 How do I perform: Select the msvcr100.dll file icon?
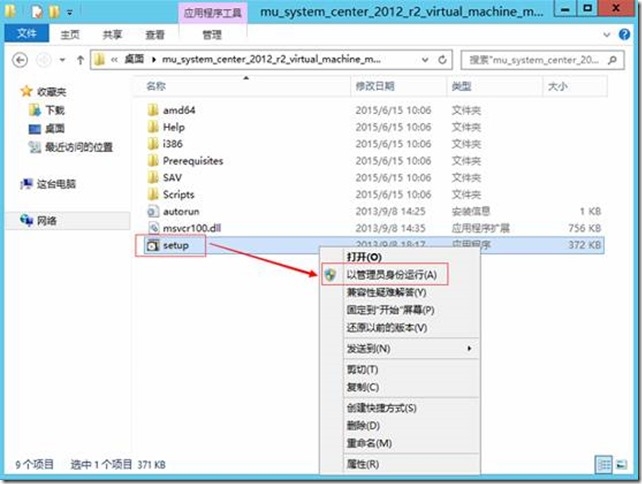[153, 228]
